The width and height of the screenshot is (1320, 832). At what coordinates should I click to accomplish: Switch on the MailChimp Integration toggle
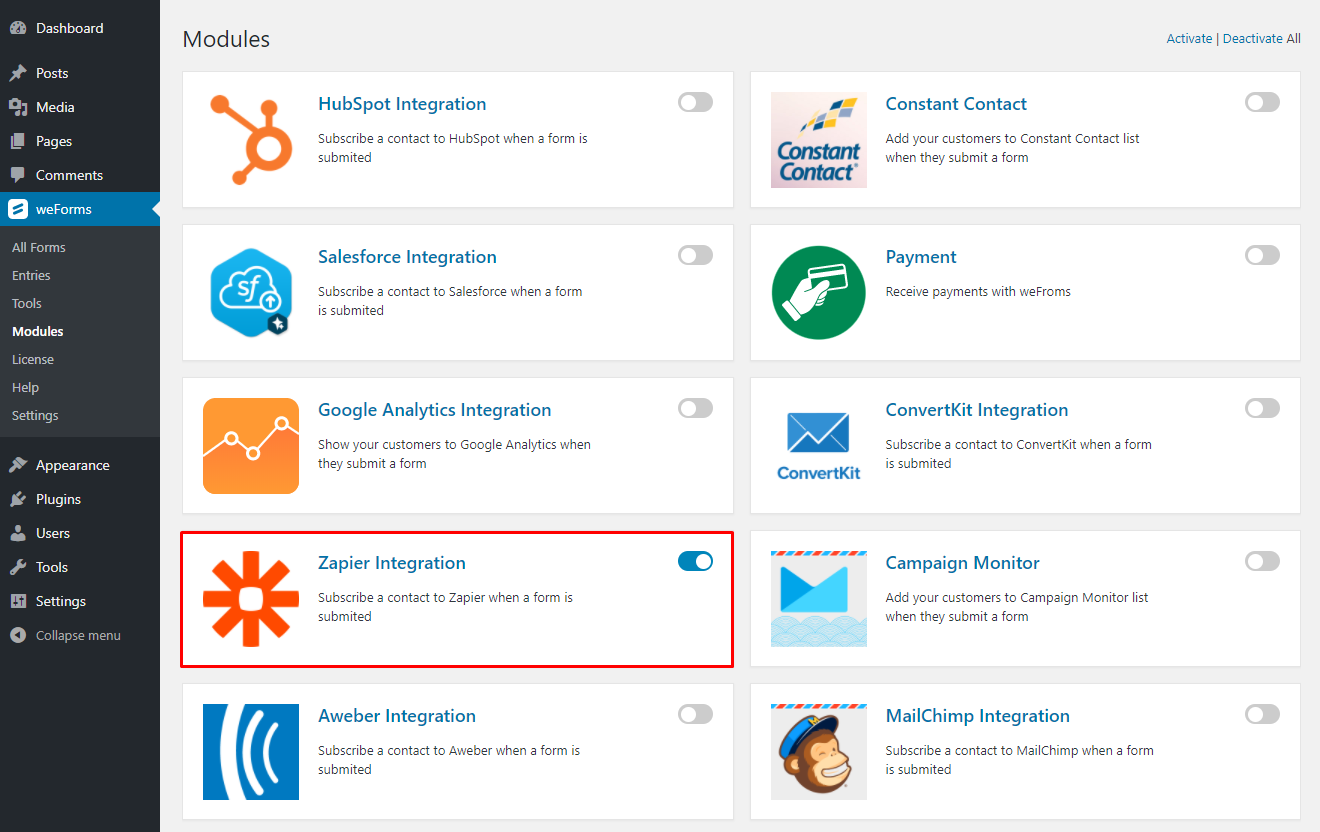pos(1262,714)
